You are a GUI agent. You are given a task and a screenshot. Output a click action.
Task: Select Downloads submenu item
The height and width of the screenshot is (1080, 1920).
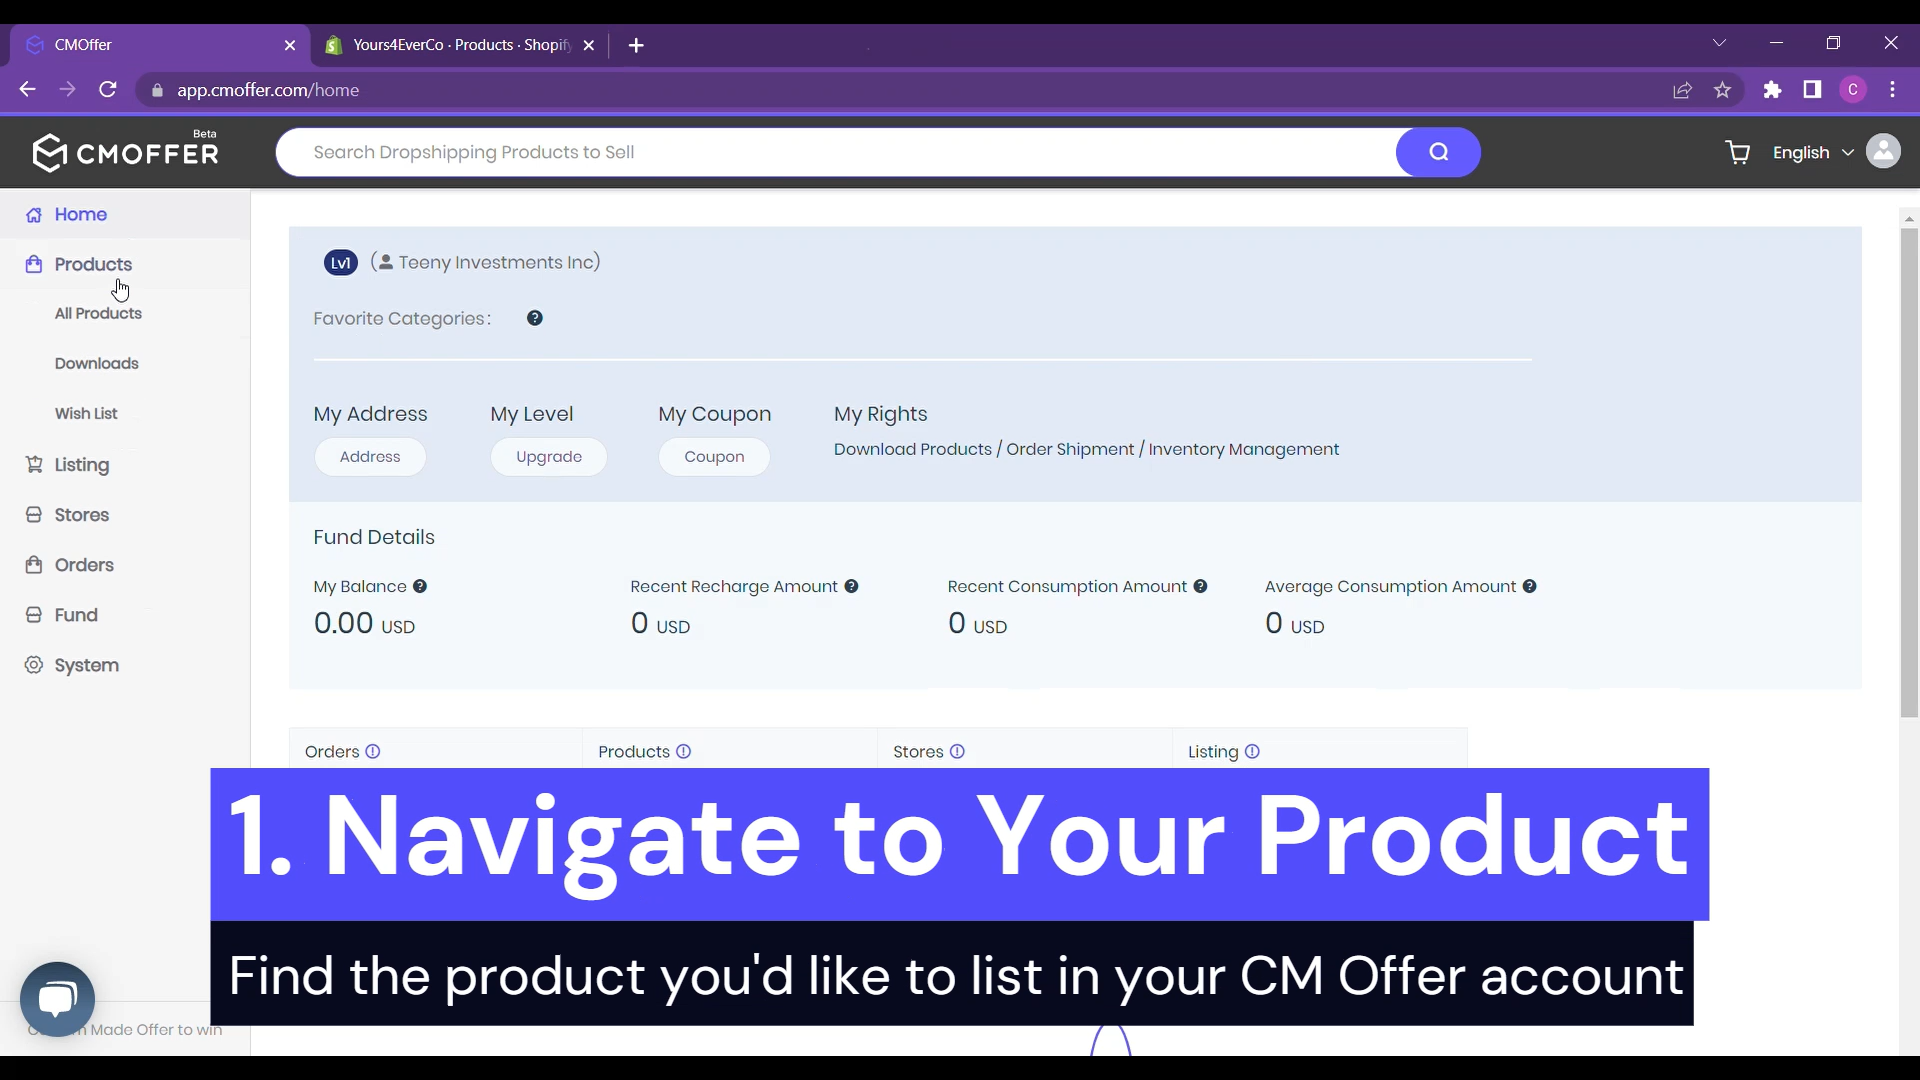click(x=98, y=364)
